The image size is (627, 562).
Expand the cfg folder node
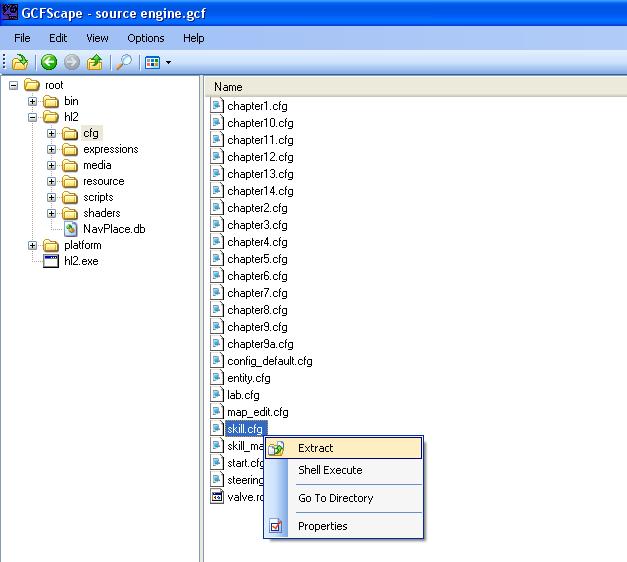[x=52, y=133]
